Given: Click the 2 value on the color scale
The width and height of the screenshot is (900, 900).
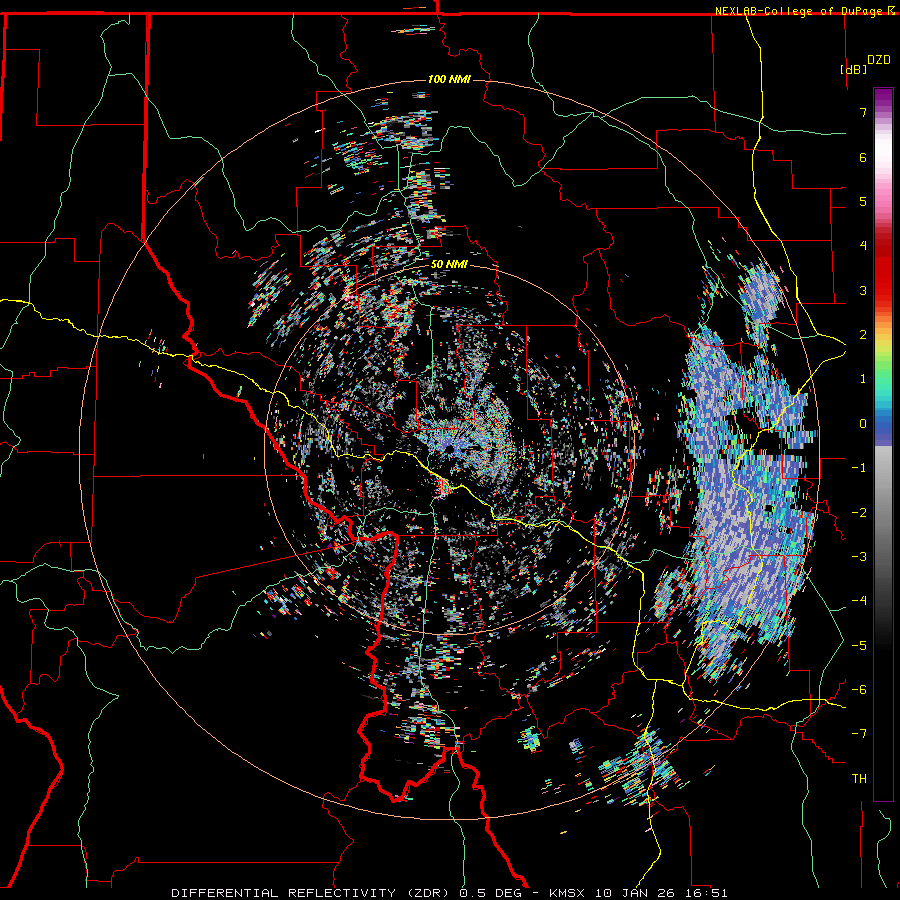Looking at the screenshot, I should (x=863, y=335).
